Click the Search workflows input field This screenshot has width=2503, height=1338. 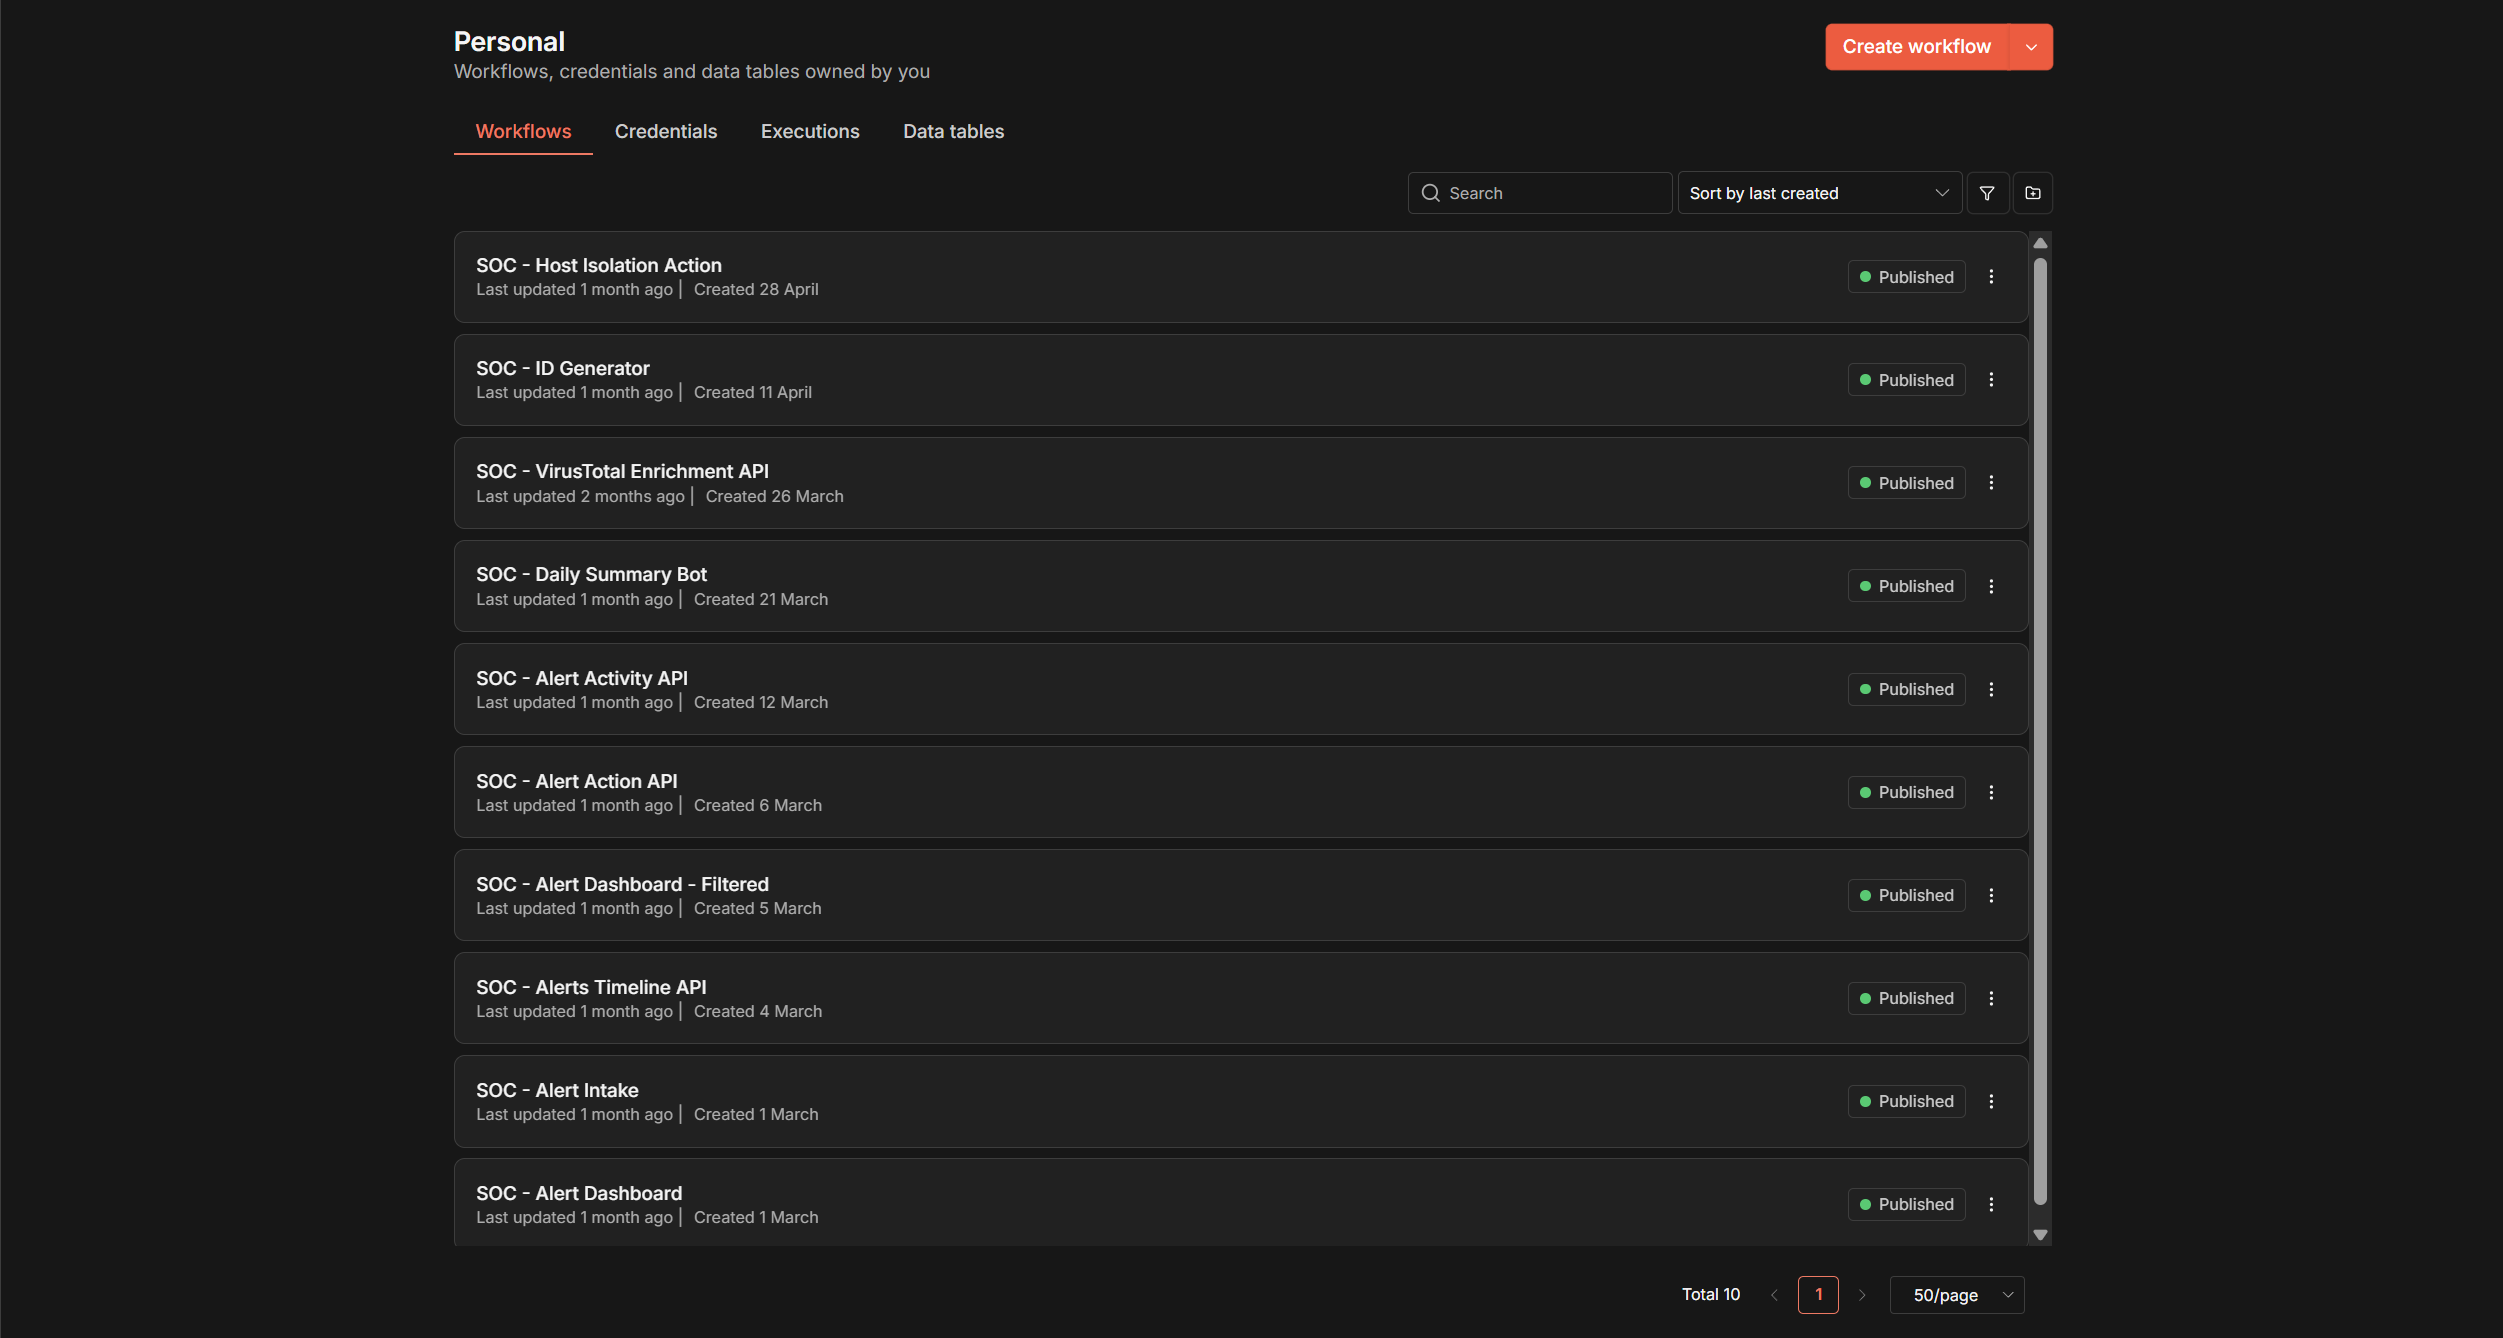coord(1540,193)
